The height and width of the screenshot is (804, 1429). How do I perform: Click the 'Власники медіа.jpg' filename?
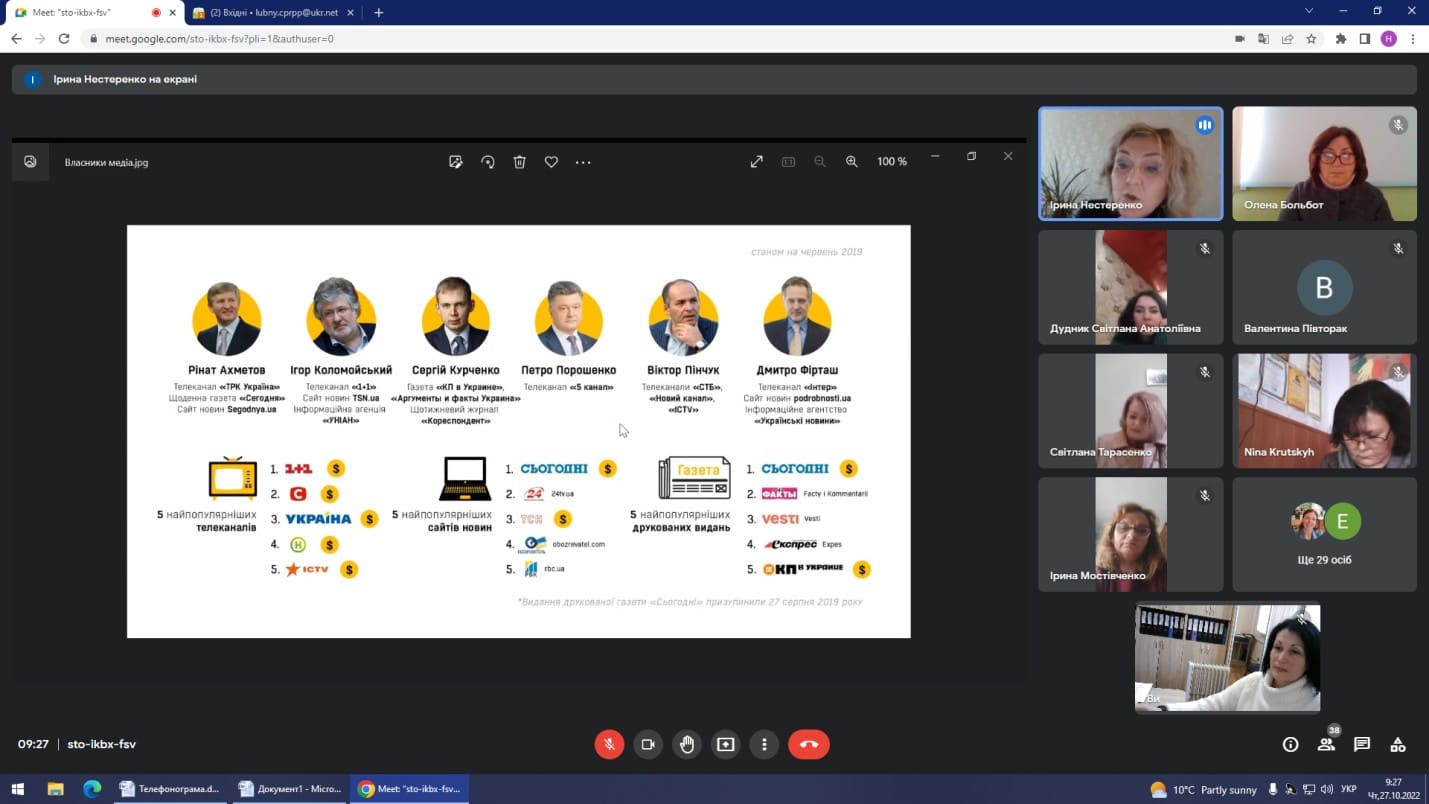[x=106, y=162]
